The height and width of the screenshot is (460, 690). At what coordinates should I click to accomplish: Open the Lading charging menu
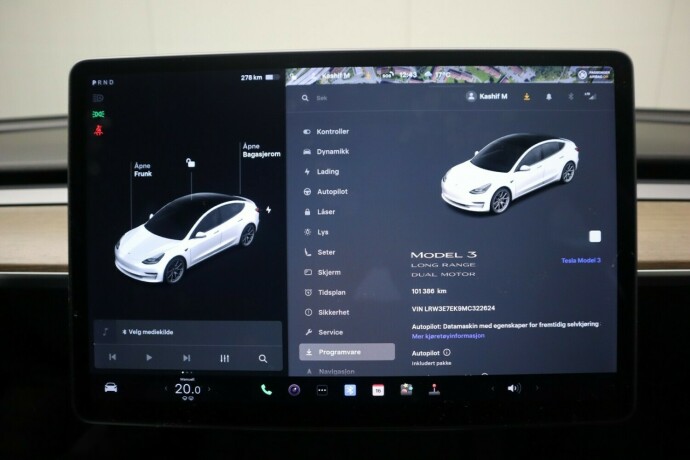(x=322, y=172)
